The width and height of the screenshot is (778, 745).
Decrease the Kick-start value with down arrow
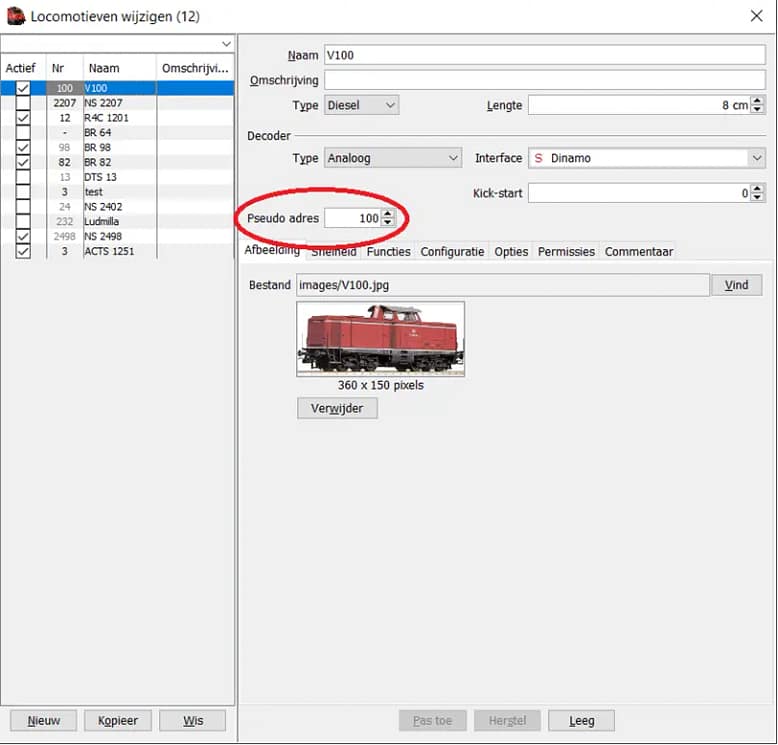(x=758, y=198)
